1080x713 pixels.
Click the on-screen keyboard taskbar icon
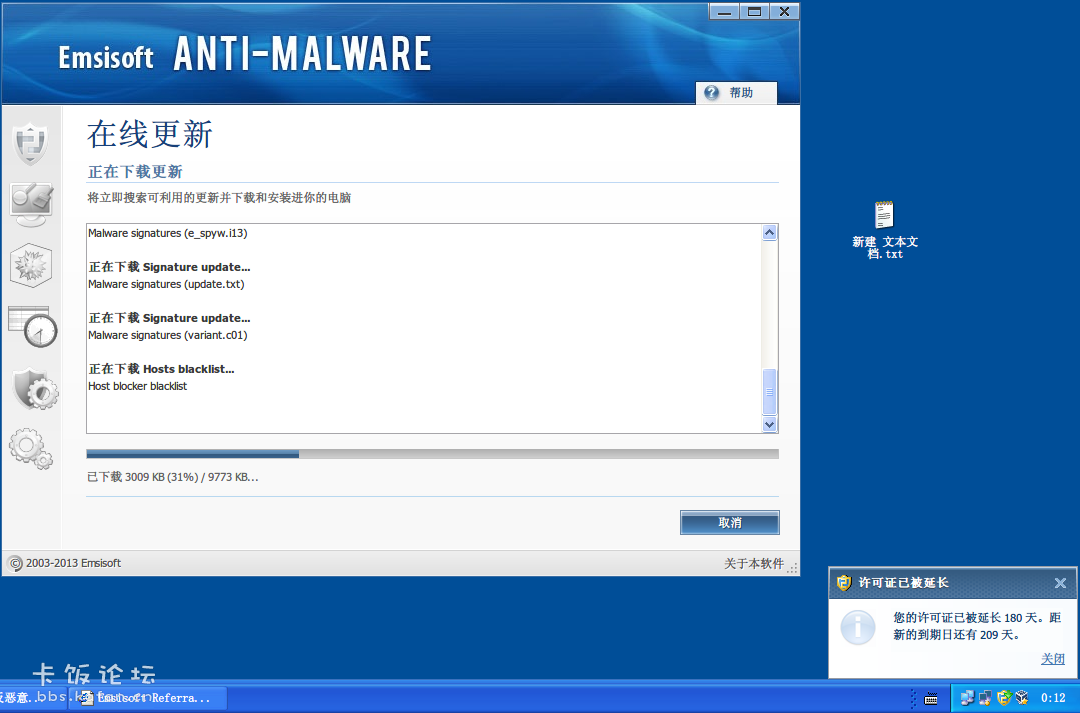coord(931,699)
